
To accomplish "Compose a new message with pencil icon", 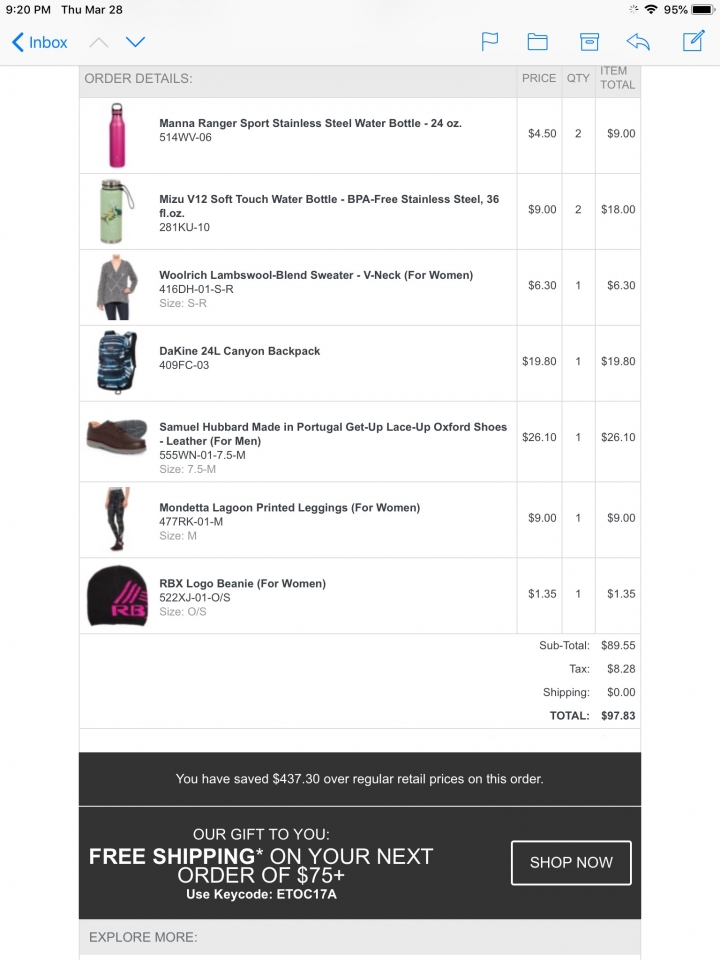I will point(694,41).
